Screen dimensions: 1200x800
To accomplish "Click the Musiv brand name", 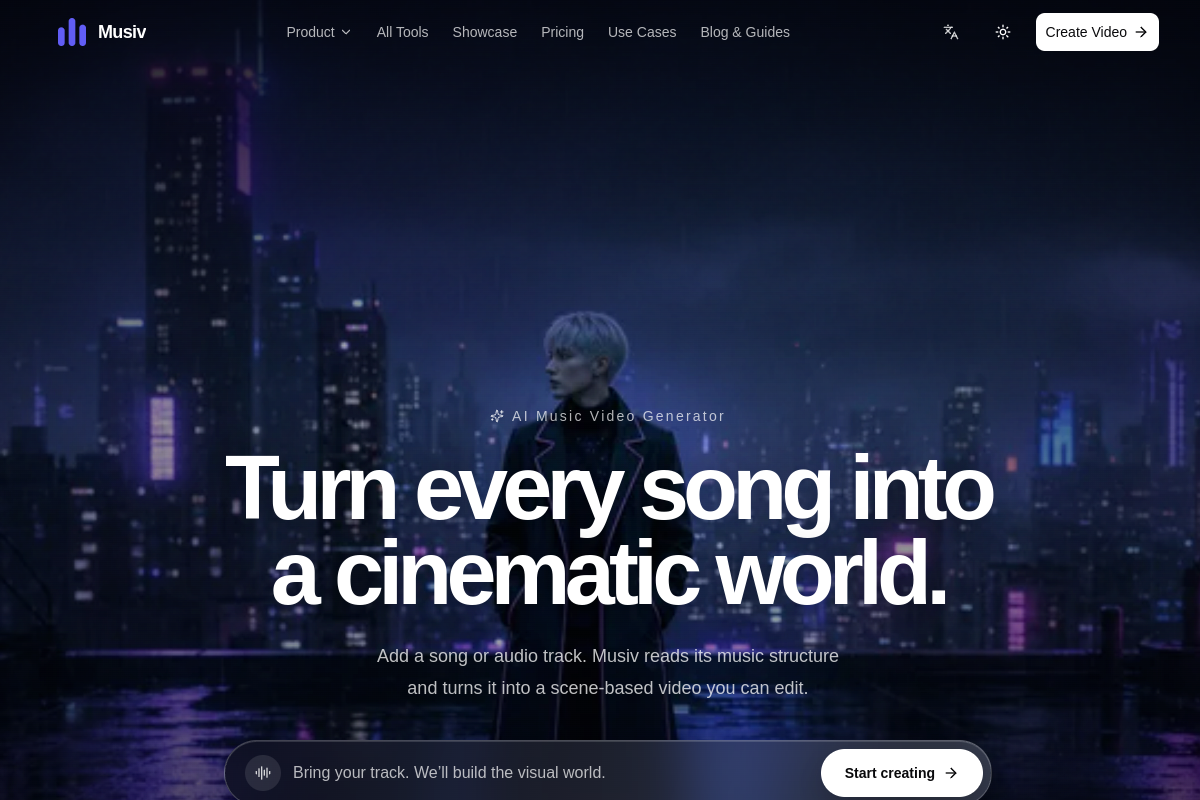I will pos(122,32).
